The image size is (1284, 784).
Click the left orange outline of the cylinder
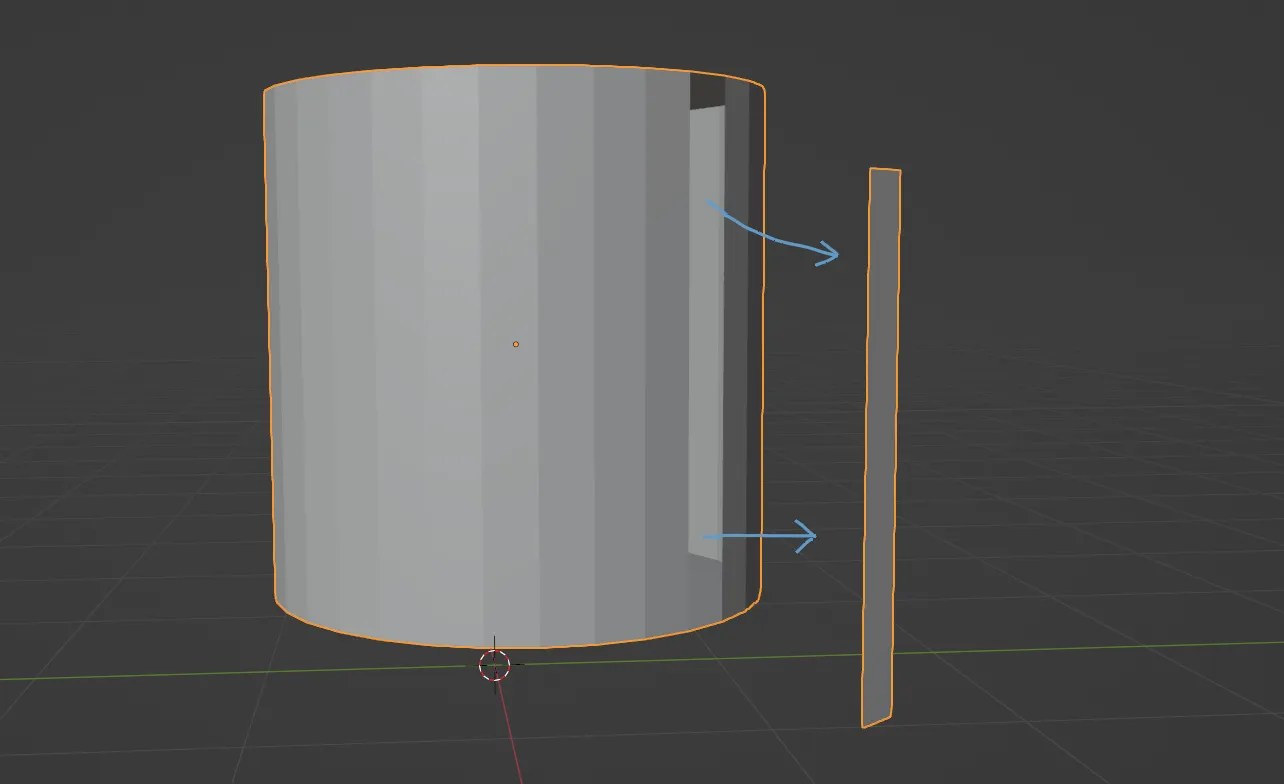[x=267, y=350]
